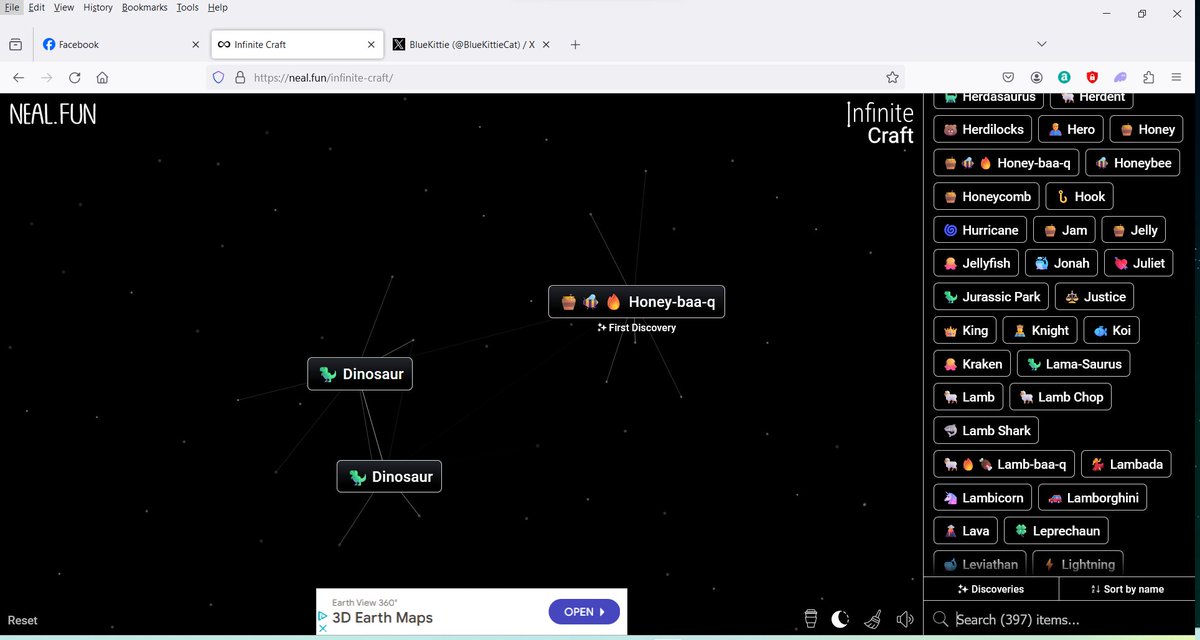Screen dimensions: 1200x640
Task: Select Honey-baa-q element on canvas
Action: (x=636, y=301)
